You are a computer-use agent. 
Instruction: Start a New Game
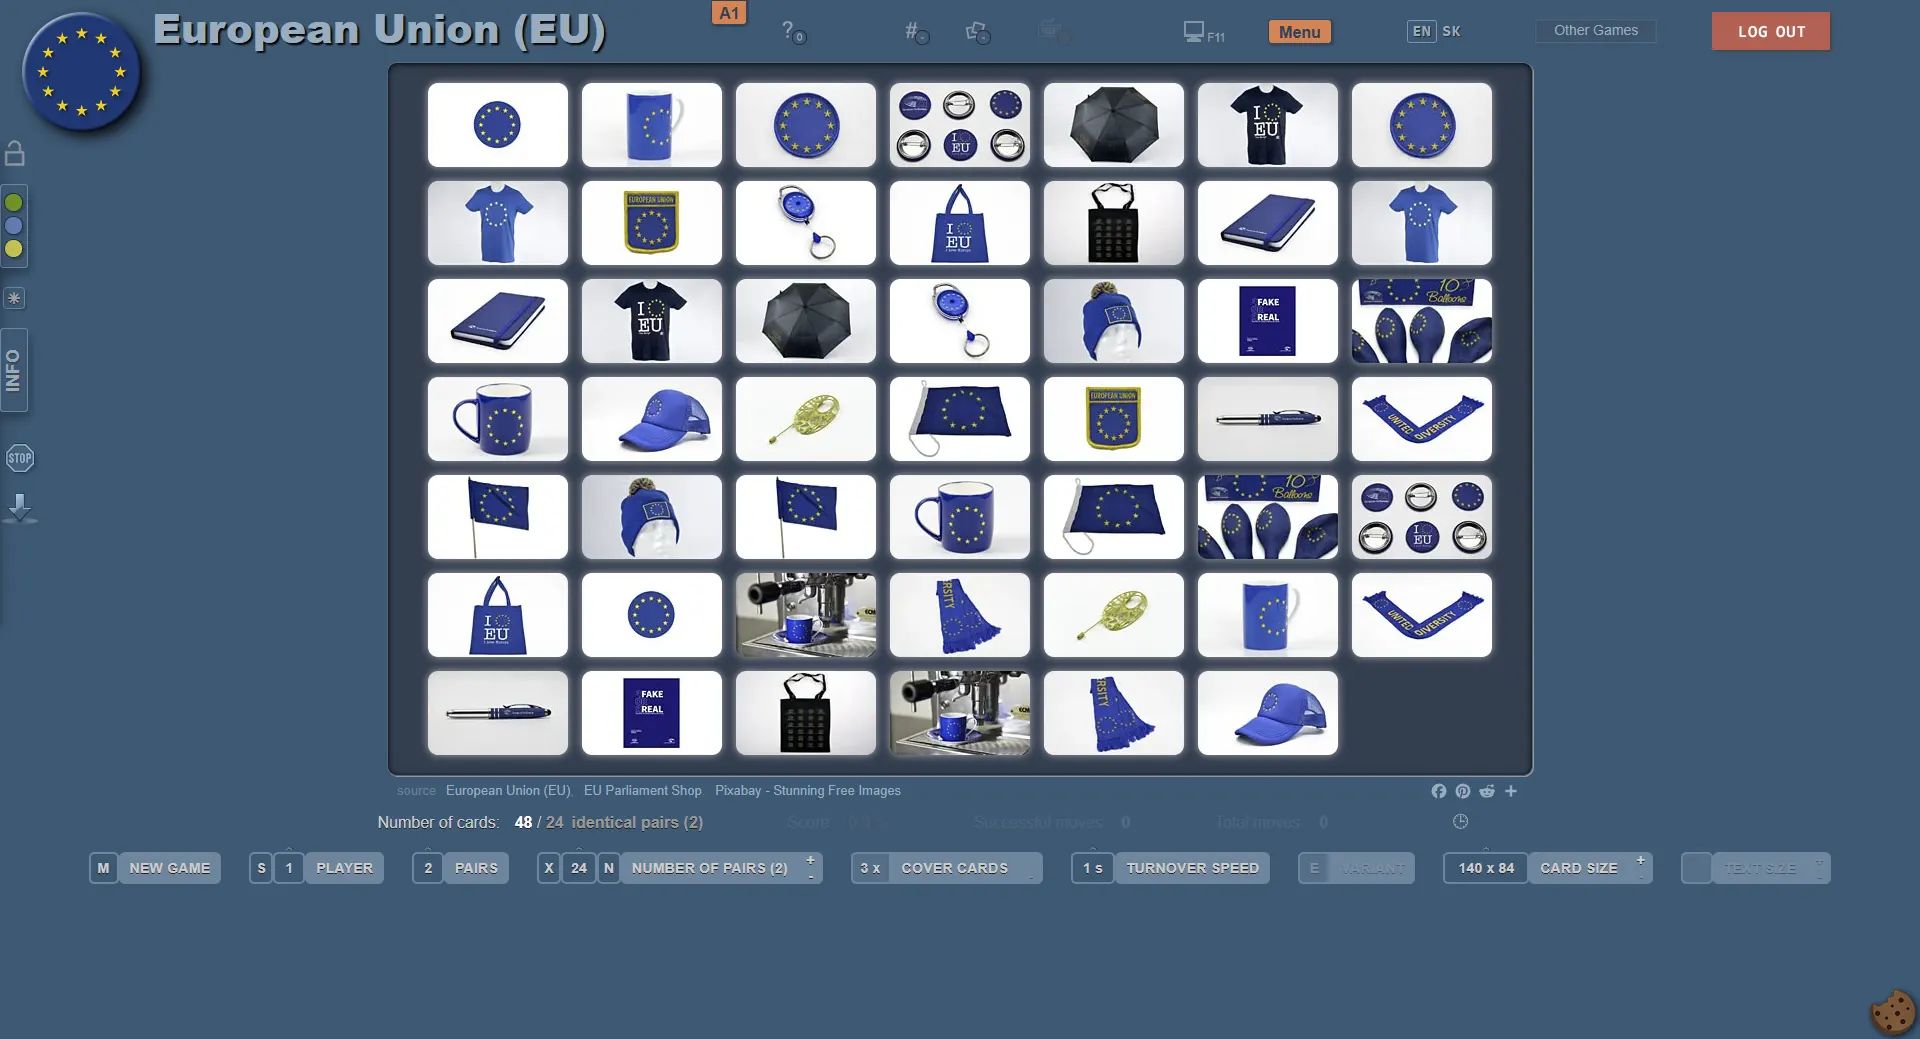[x=169, y=868]
